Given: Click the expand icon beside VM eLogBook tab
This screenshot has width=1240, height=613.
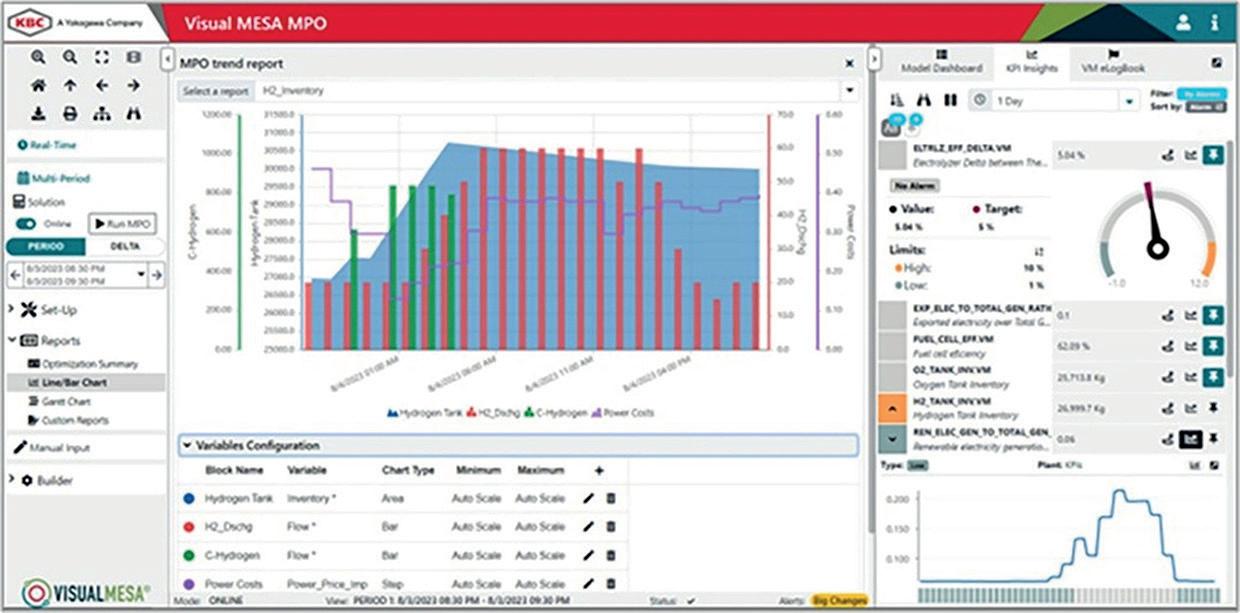Looking at the screenshot, I should pyautogui.click(x=1217, y=62).
